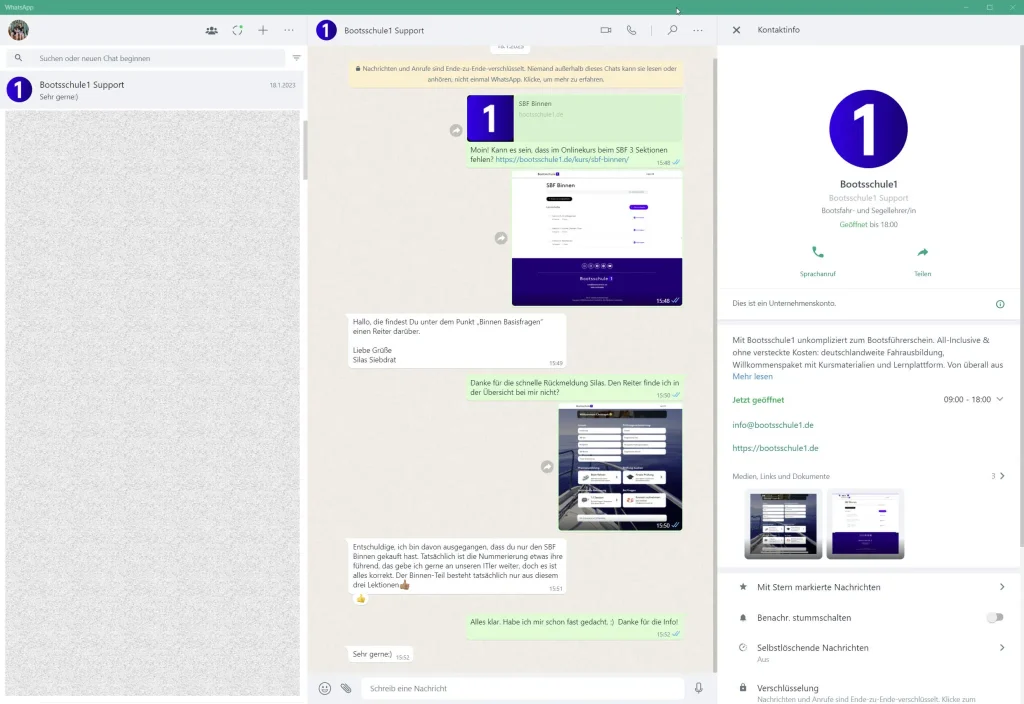The width and height of the screenshot is (1024, 704).
Task: Open the attachment paperclip menu
Action: [x=346, y=688]
